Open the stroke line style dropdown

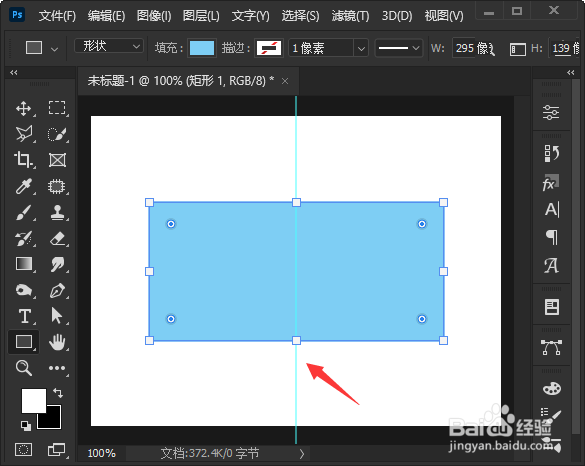tap(399, 48)
